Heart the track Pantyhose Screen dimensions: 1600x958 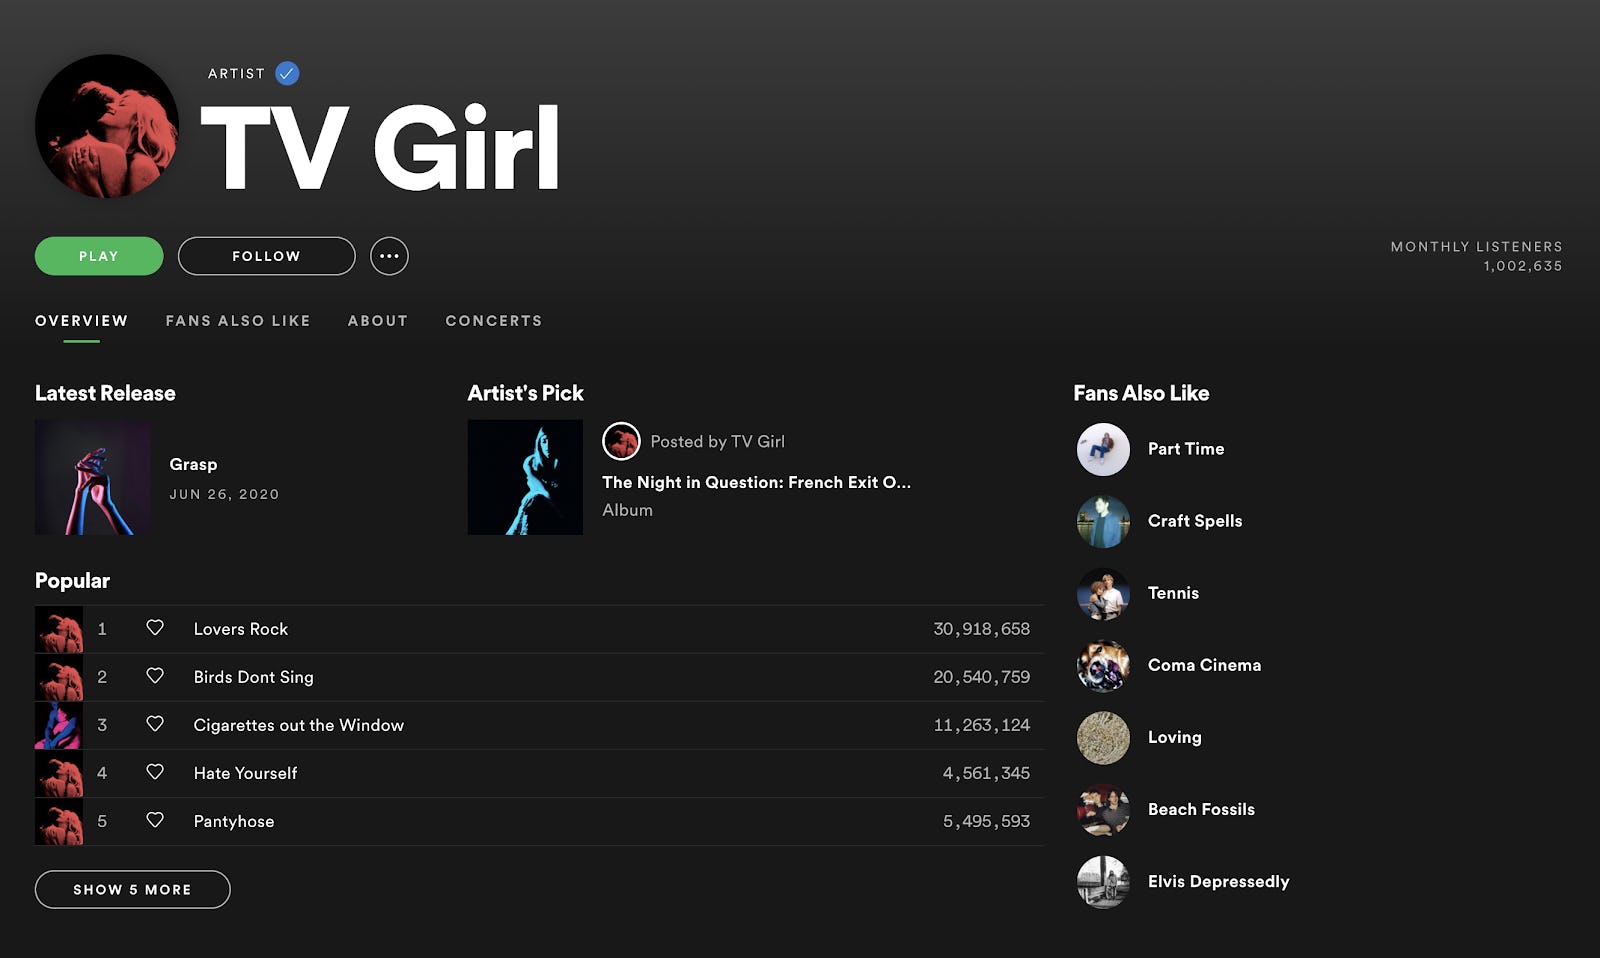(155, 820)
